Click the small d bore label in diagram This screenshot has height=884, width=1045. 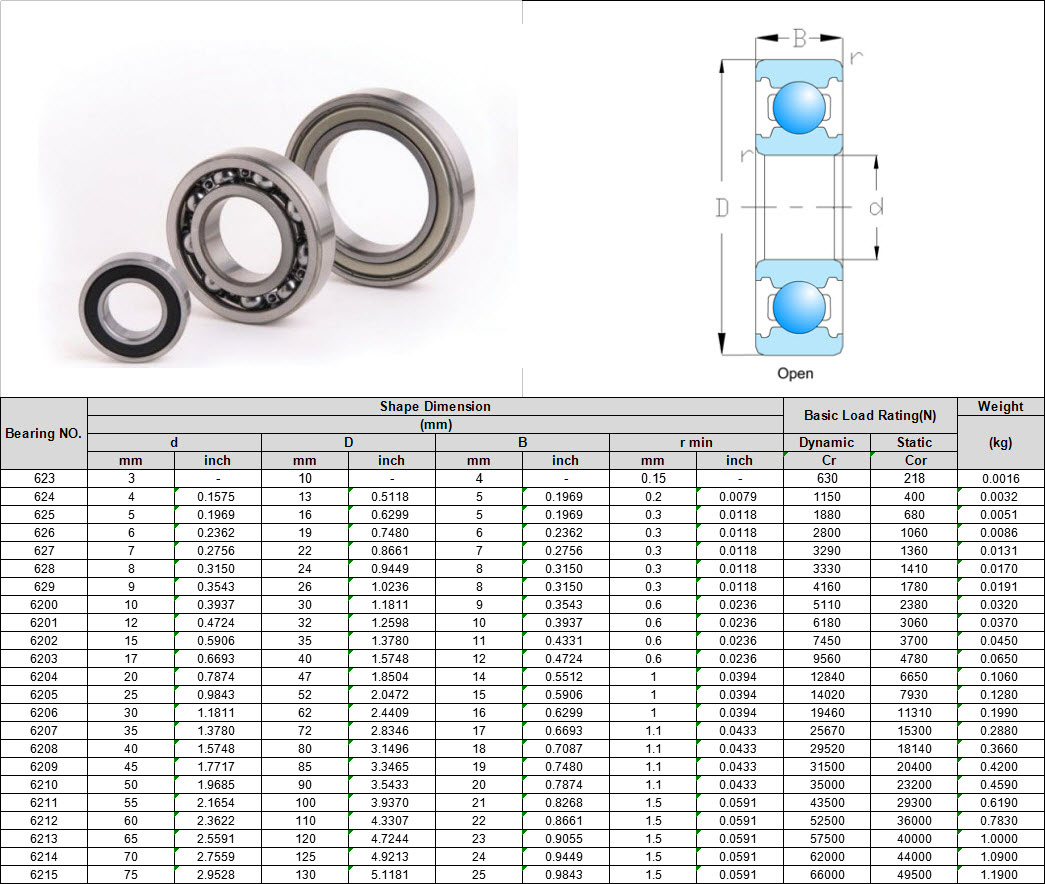click(x=875, y=207)
